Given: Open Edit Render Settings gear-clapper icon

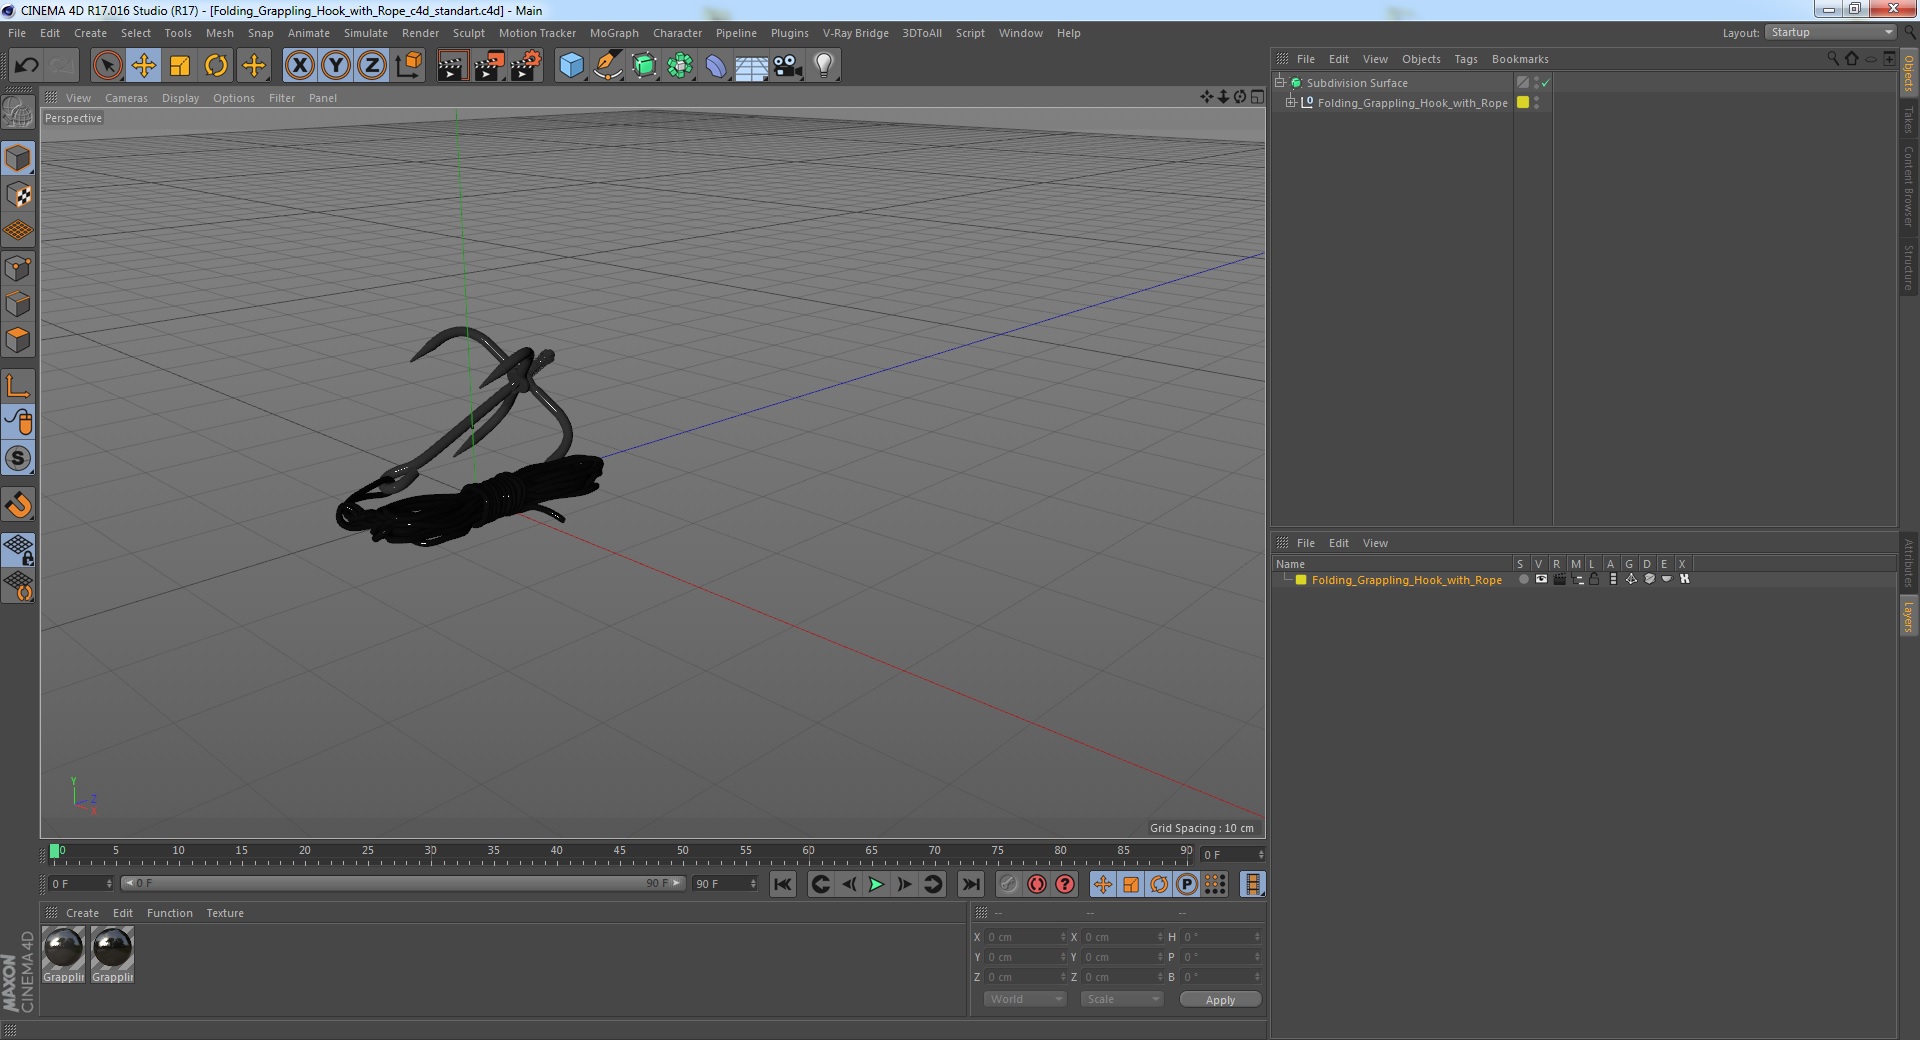Looking at the screenshot, I should pyautogui.click(x=526, y=66).
